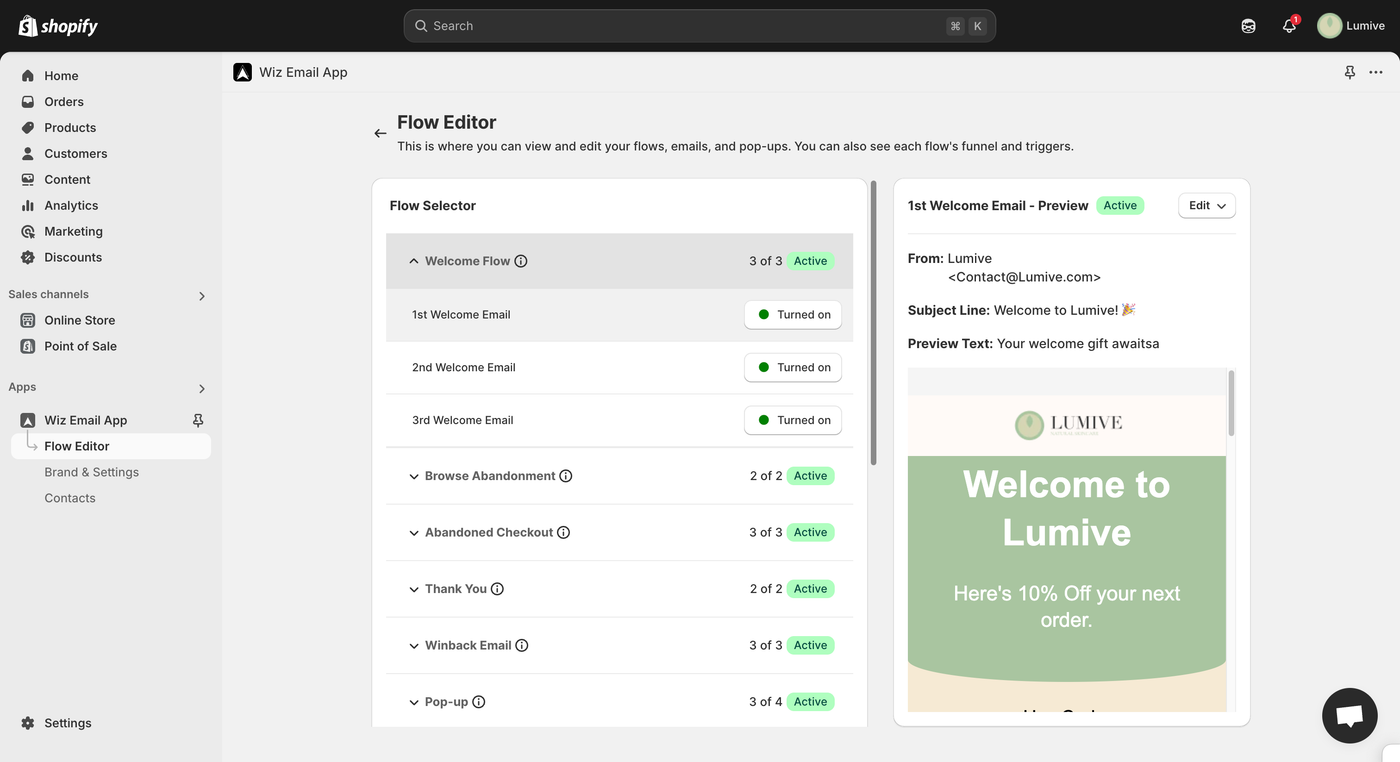This screenshot has height=762, width=1400.
Task: Click the Discounts badge icon
Action: click(27, 258)
